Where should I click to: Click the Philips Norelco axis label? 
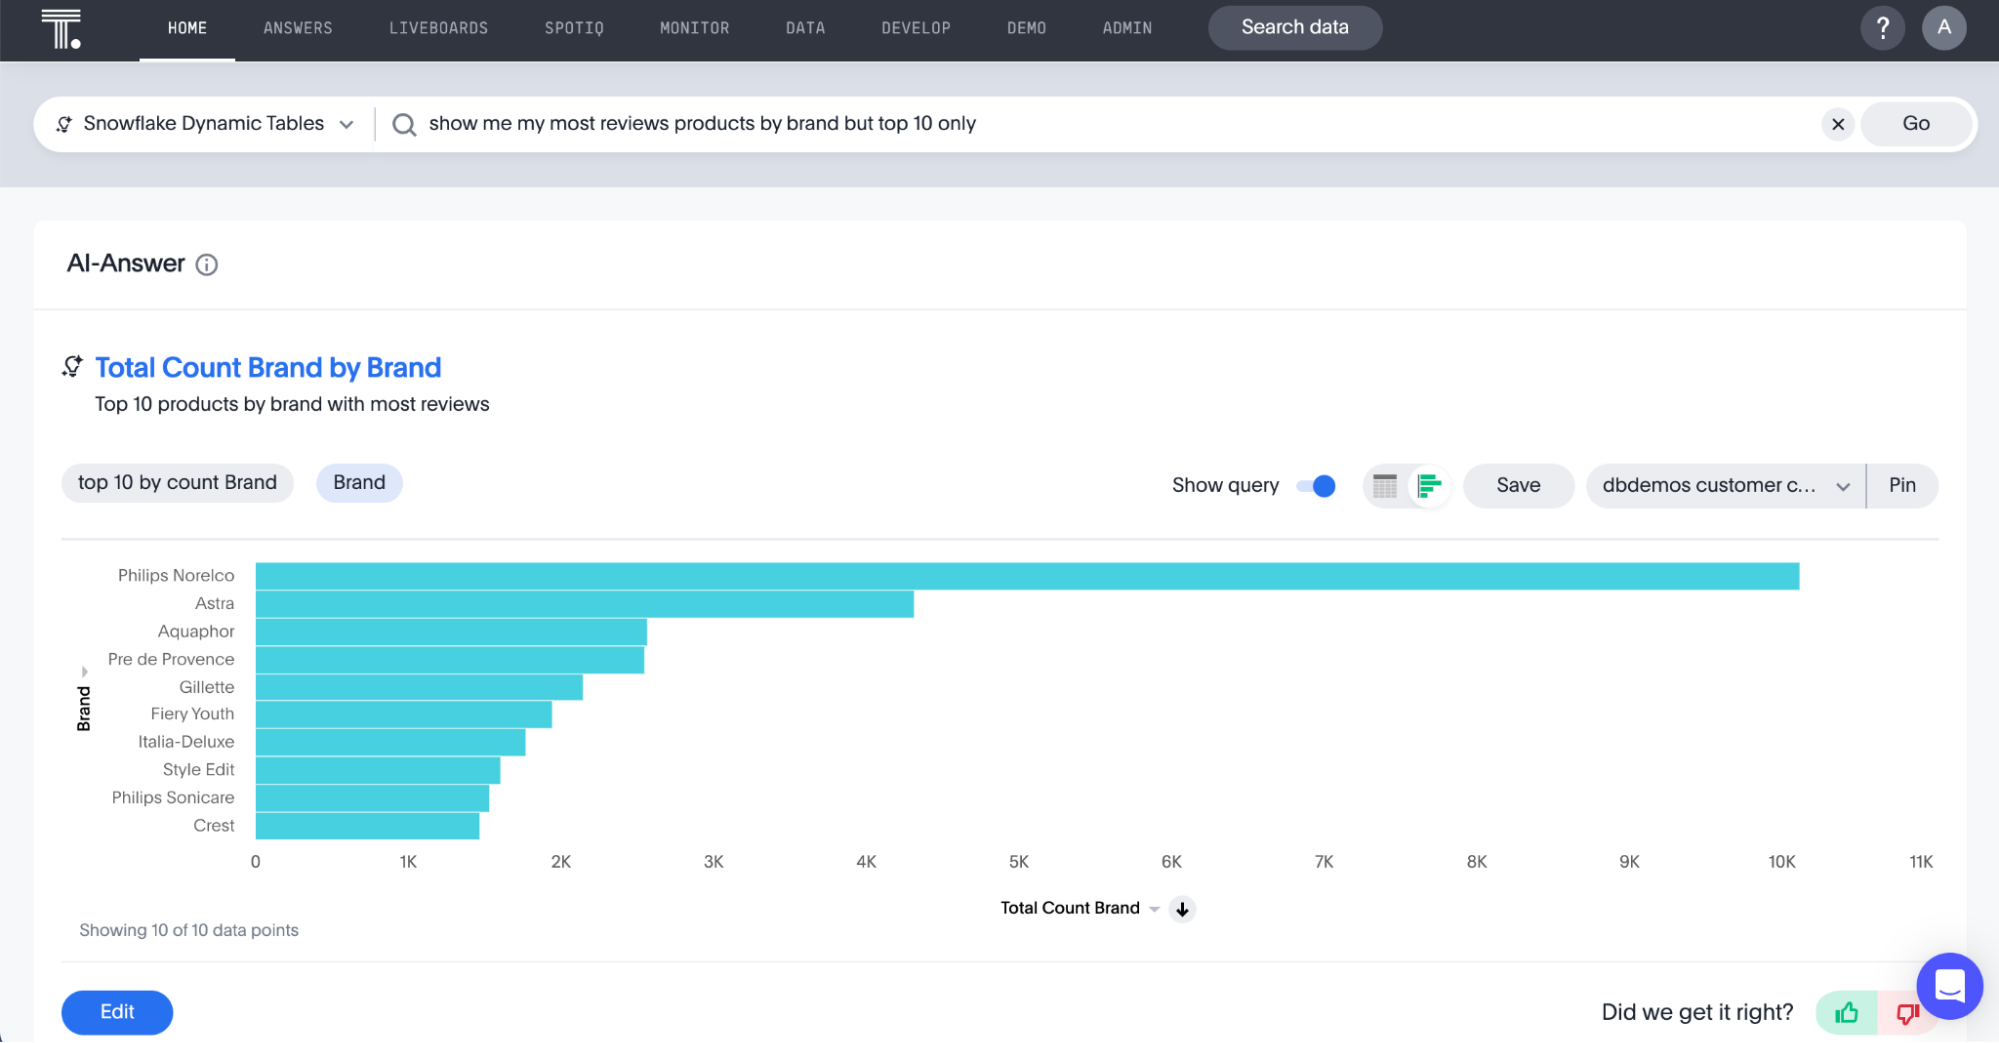176,576
